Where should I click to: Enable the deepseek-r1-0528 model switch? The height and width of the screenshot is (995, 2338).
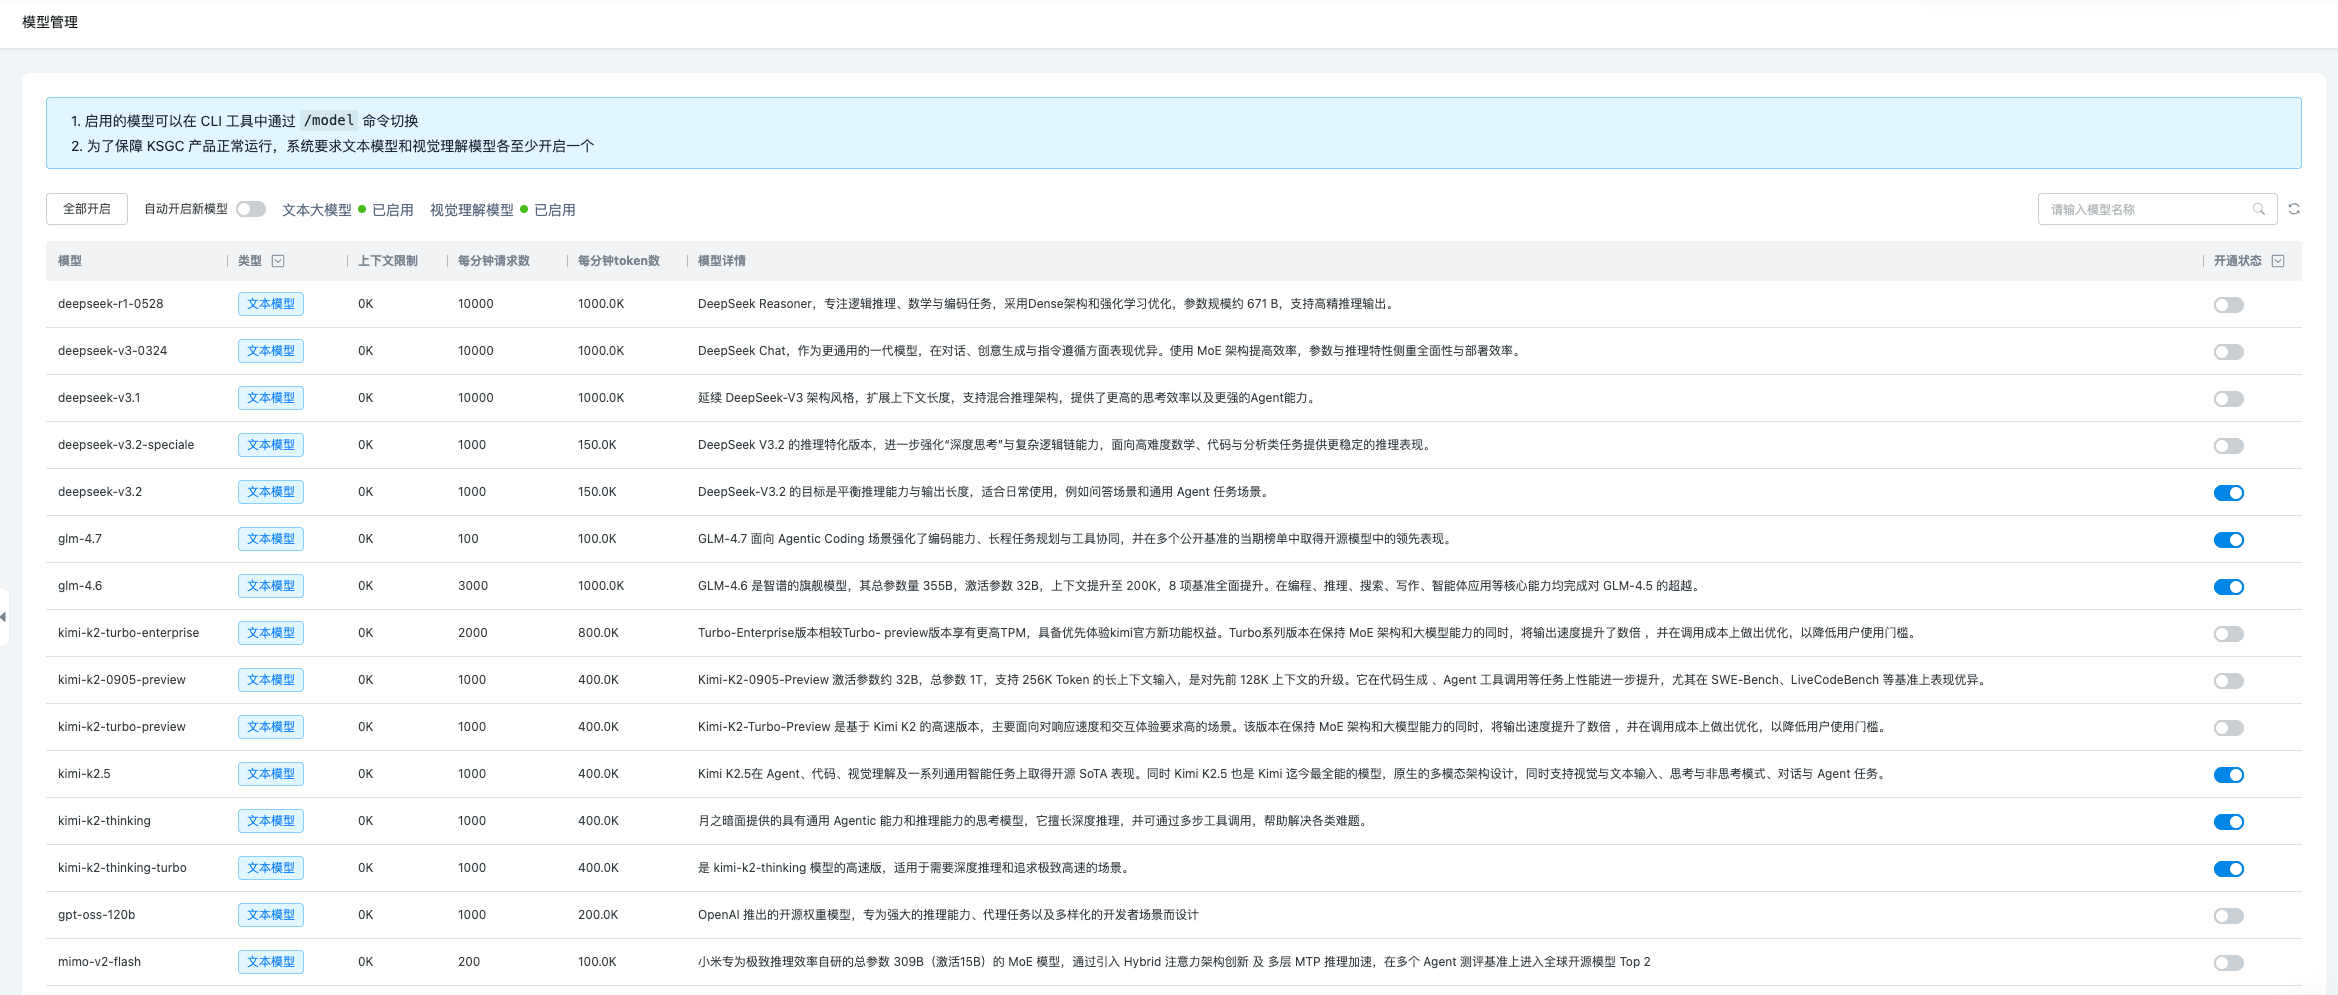(2229, 305)
